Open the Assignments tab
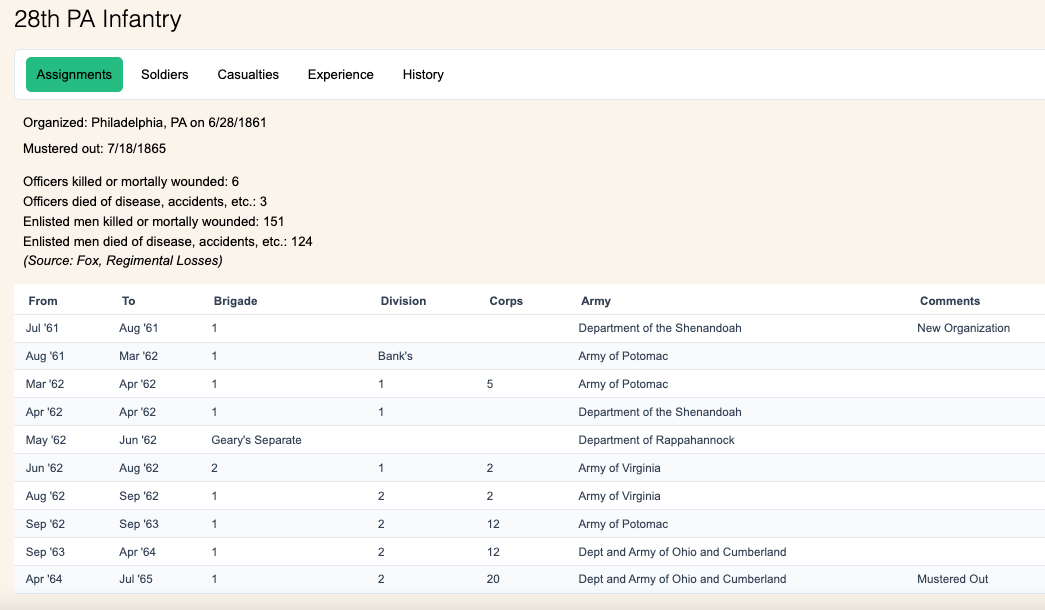The width and height of the screenshot is (1045, 610). pyautogui.click(x=74, y=75)
